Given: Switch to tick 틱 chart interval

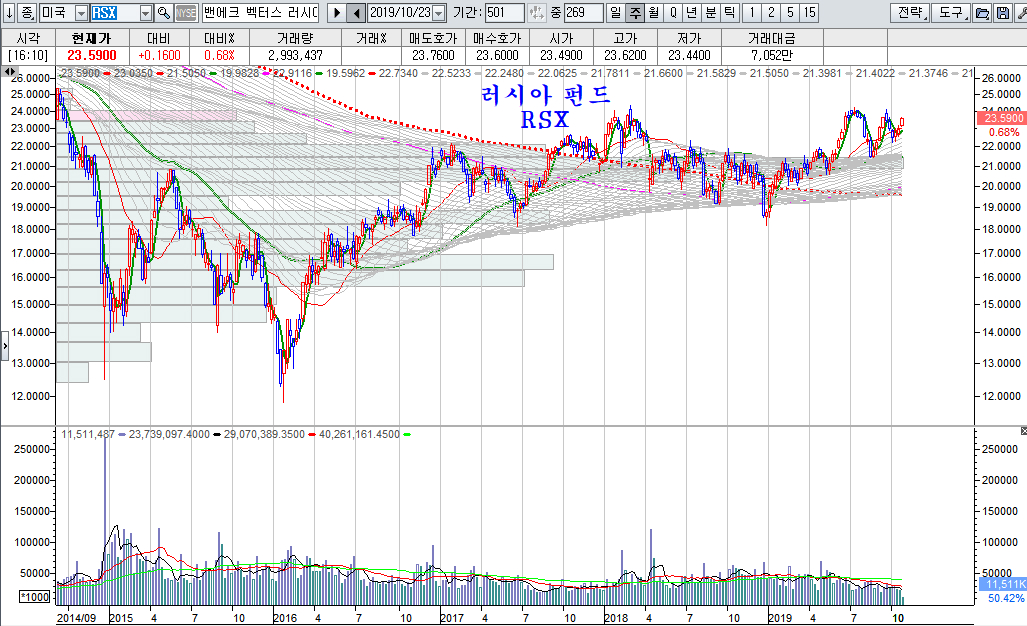Looking at the screenshot, I should pos(730,12).
